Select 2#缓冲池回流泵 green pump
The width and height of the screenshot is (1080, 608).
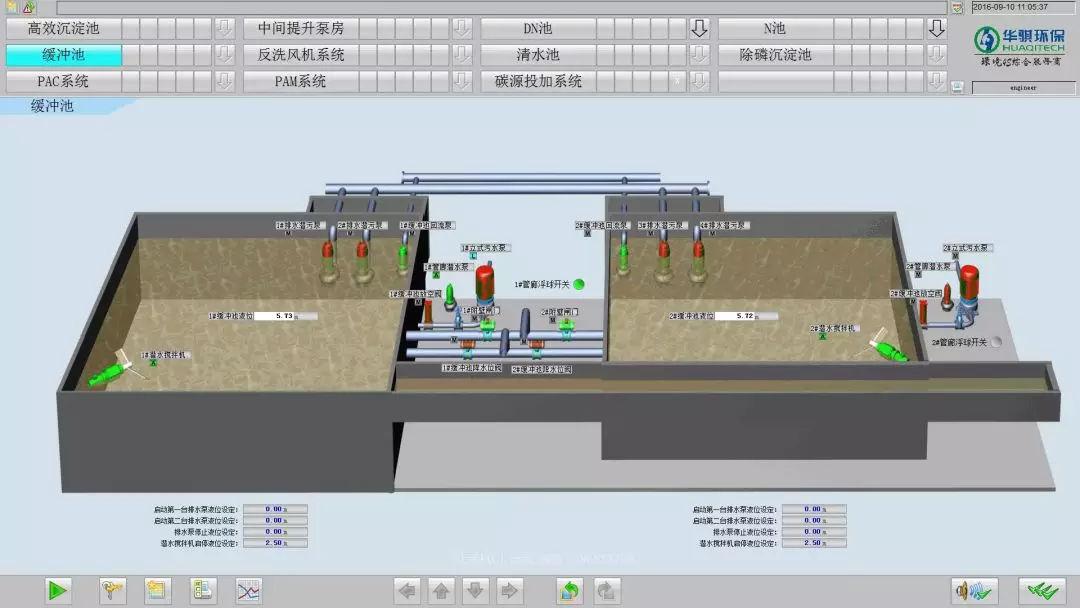pos(623,258)
